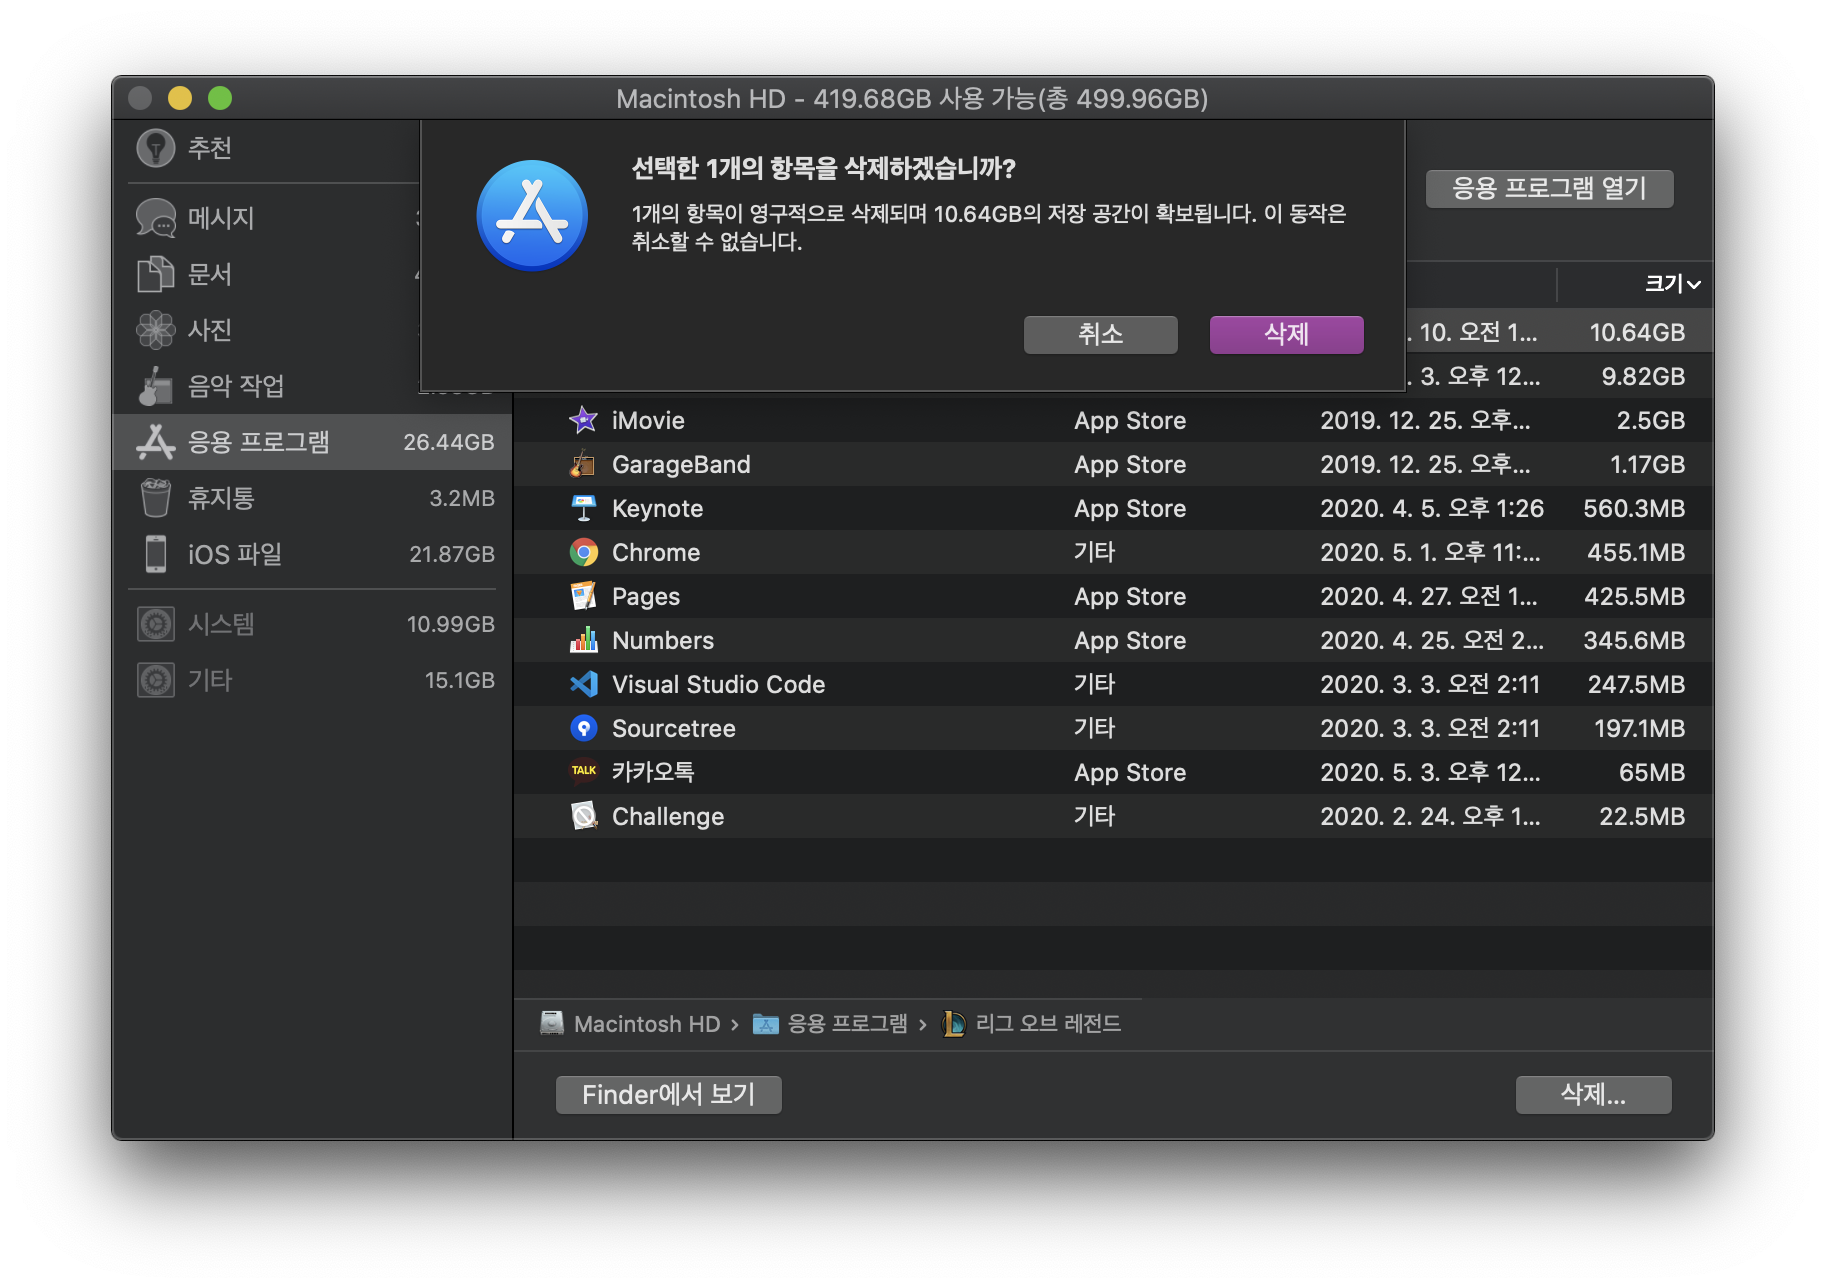
Task: Click the iMovie star icon
Action: [x=583, y=420]
